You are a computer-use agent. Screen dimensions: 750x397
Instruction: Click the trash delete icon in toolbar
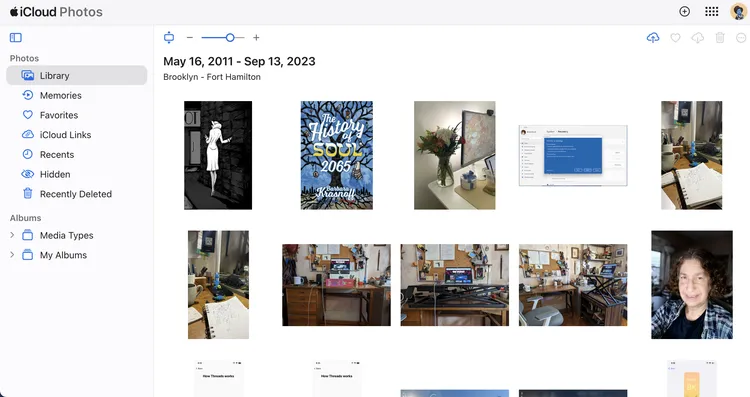pyautogui.click(x=720, y=37)
